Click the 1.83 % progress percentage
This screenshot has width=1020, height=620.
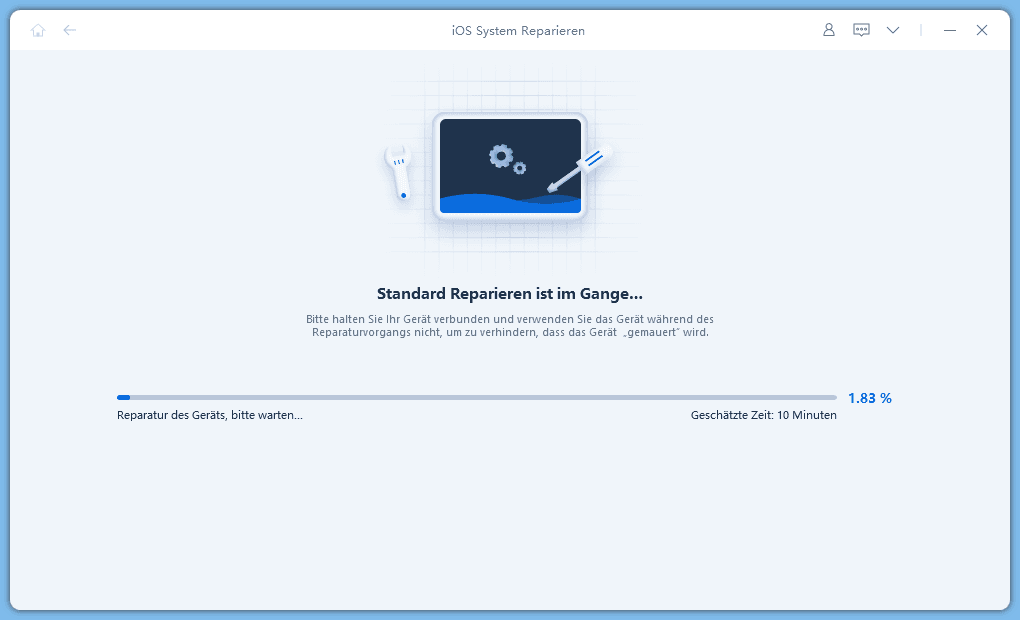coord(869,398)
